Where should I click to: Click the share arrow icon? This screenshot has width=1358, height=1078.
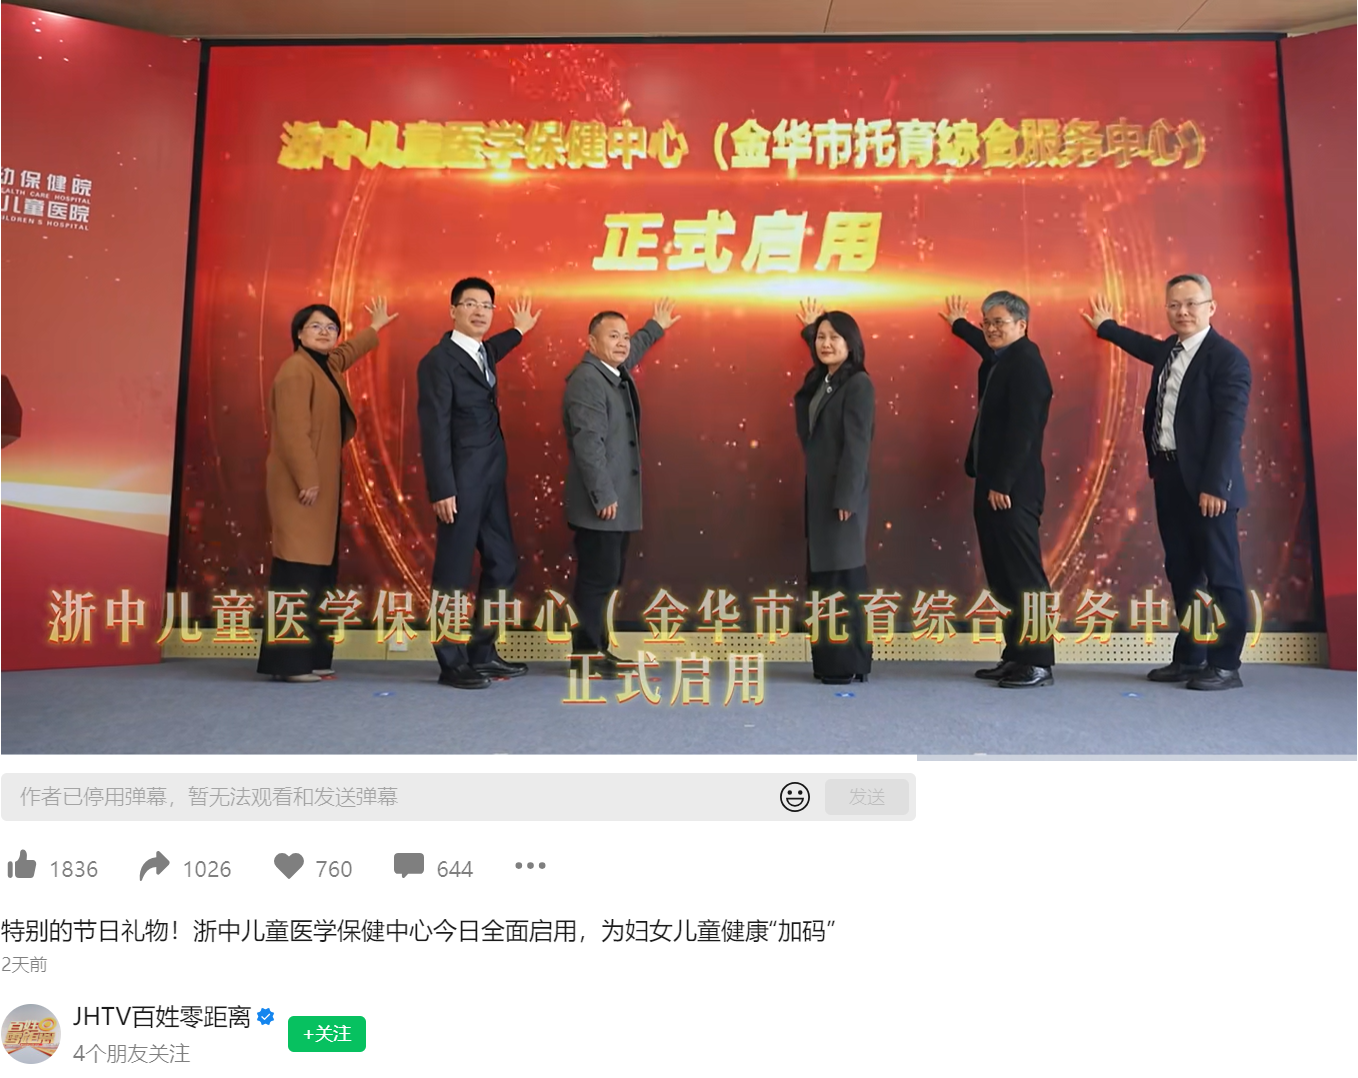tap(154, 866)
